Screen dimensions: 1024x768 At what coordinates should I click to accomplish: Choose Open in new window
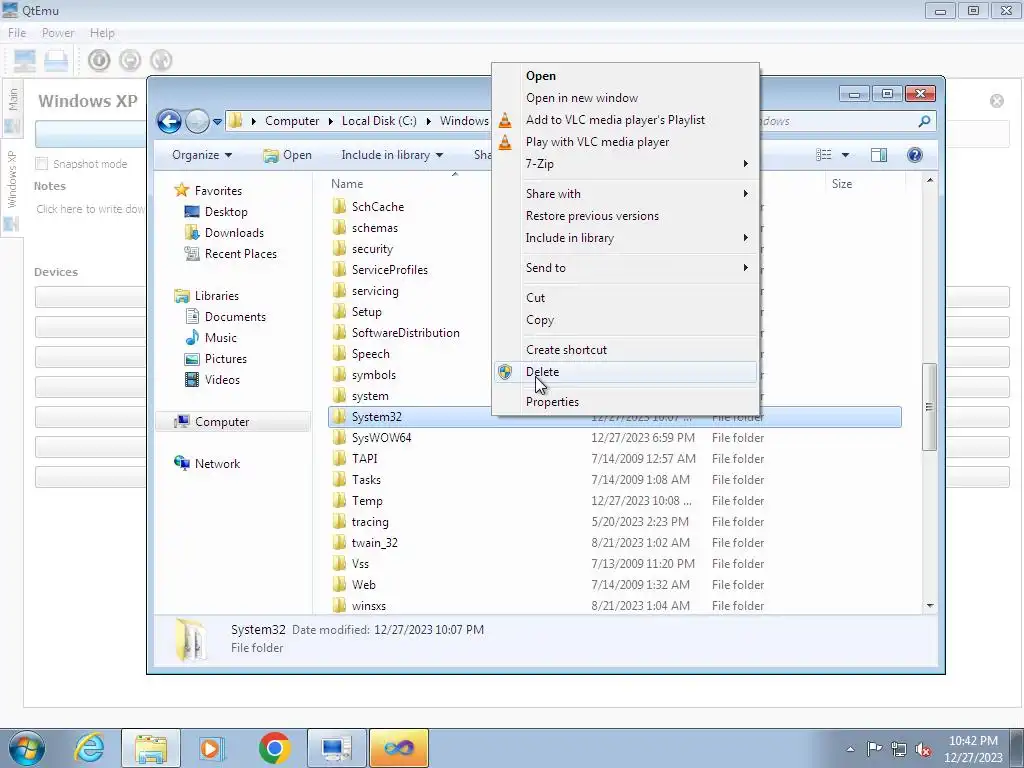click(582, 98)
